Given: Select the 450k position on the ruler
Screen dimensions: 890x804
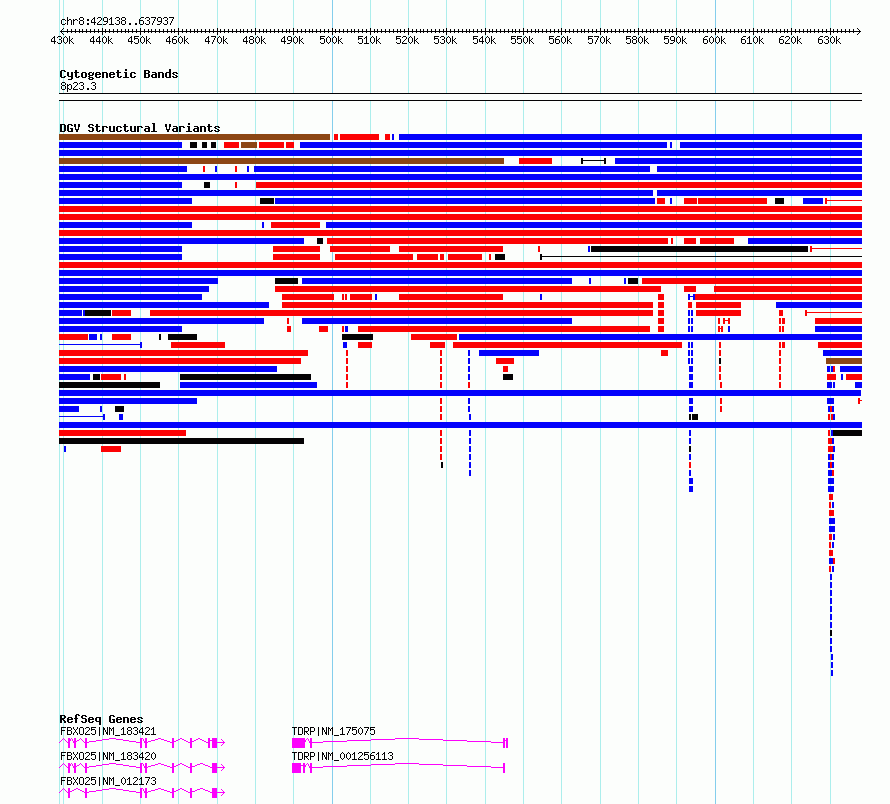Looking at the screenshot, I should click(x=139, y=40).
